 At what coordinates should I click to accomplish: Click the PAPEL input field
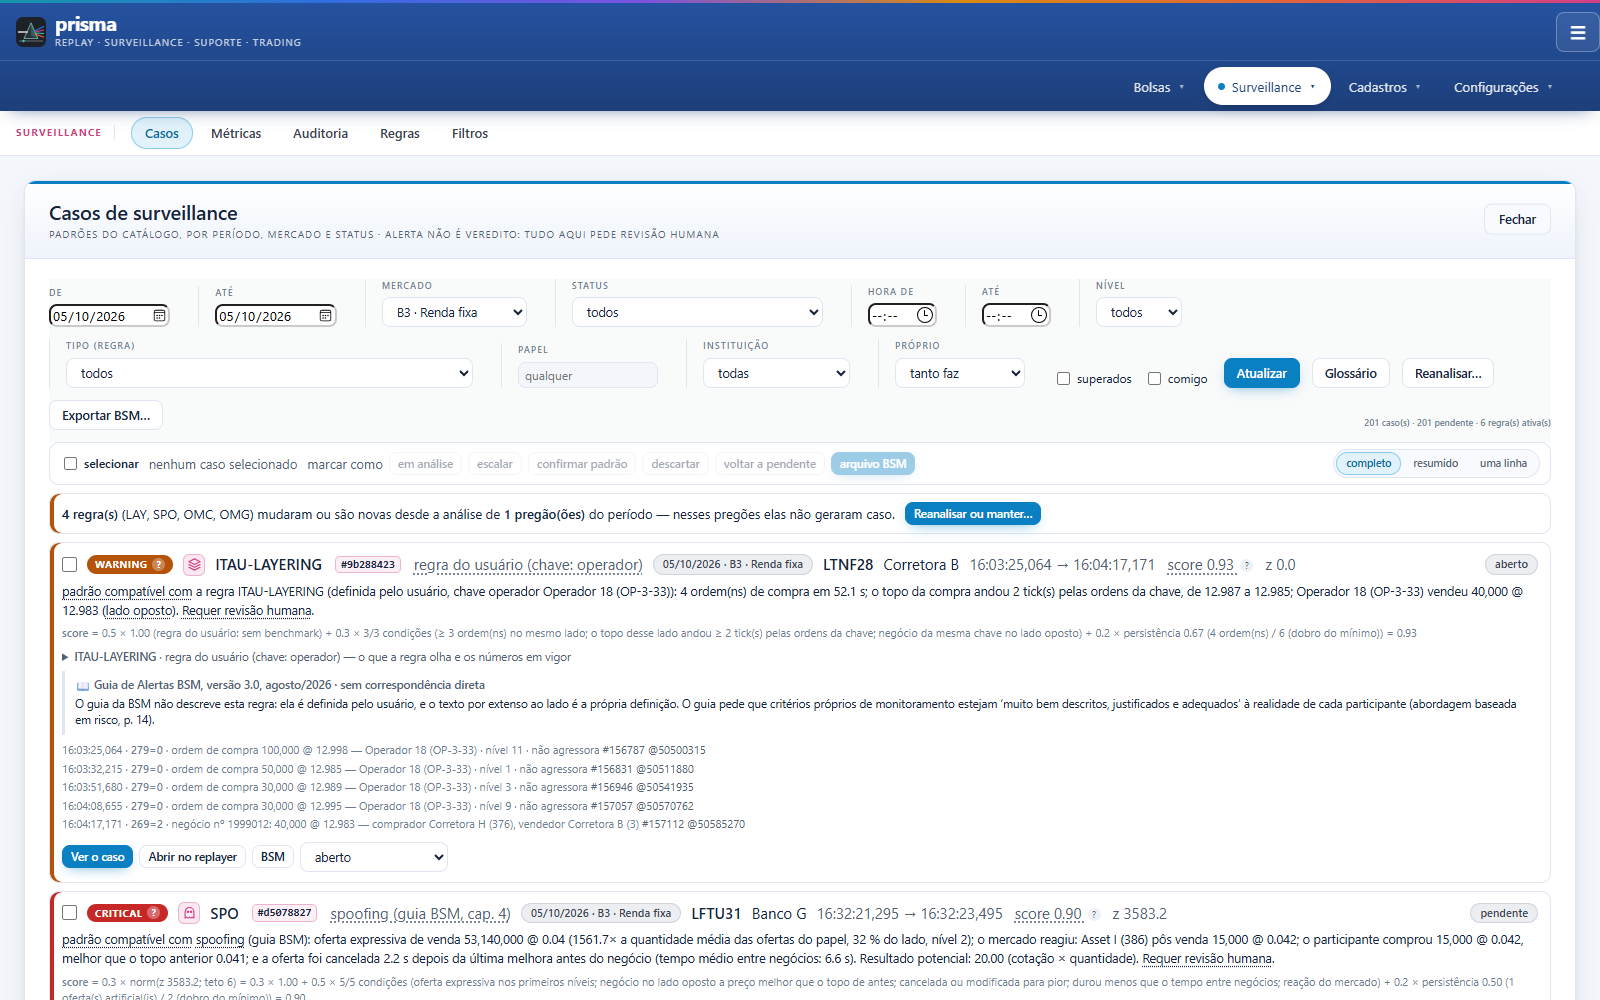588,376
